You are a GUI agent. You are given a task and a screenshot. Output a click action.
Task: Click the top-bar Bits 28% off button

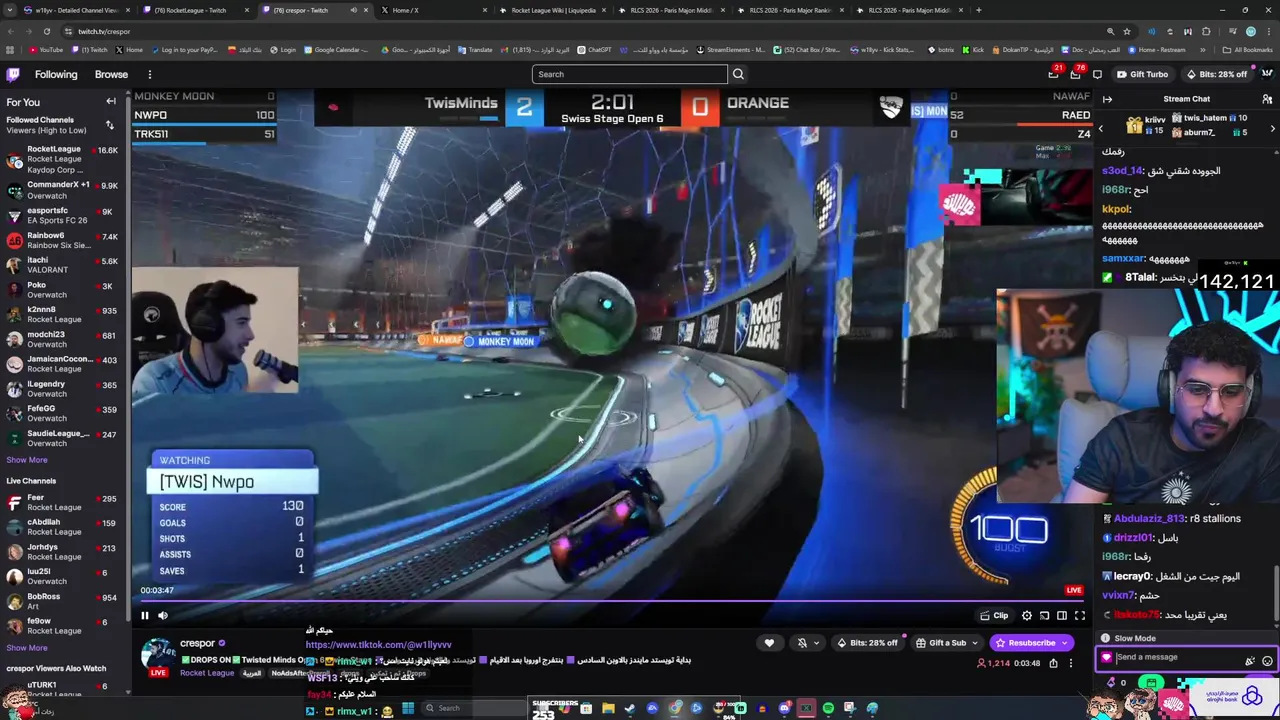pos(1217,74)
